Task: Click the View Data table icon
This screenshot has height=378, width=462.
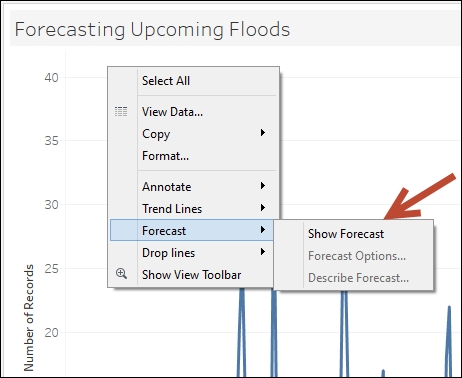Action: point(121,112)
